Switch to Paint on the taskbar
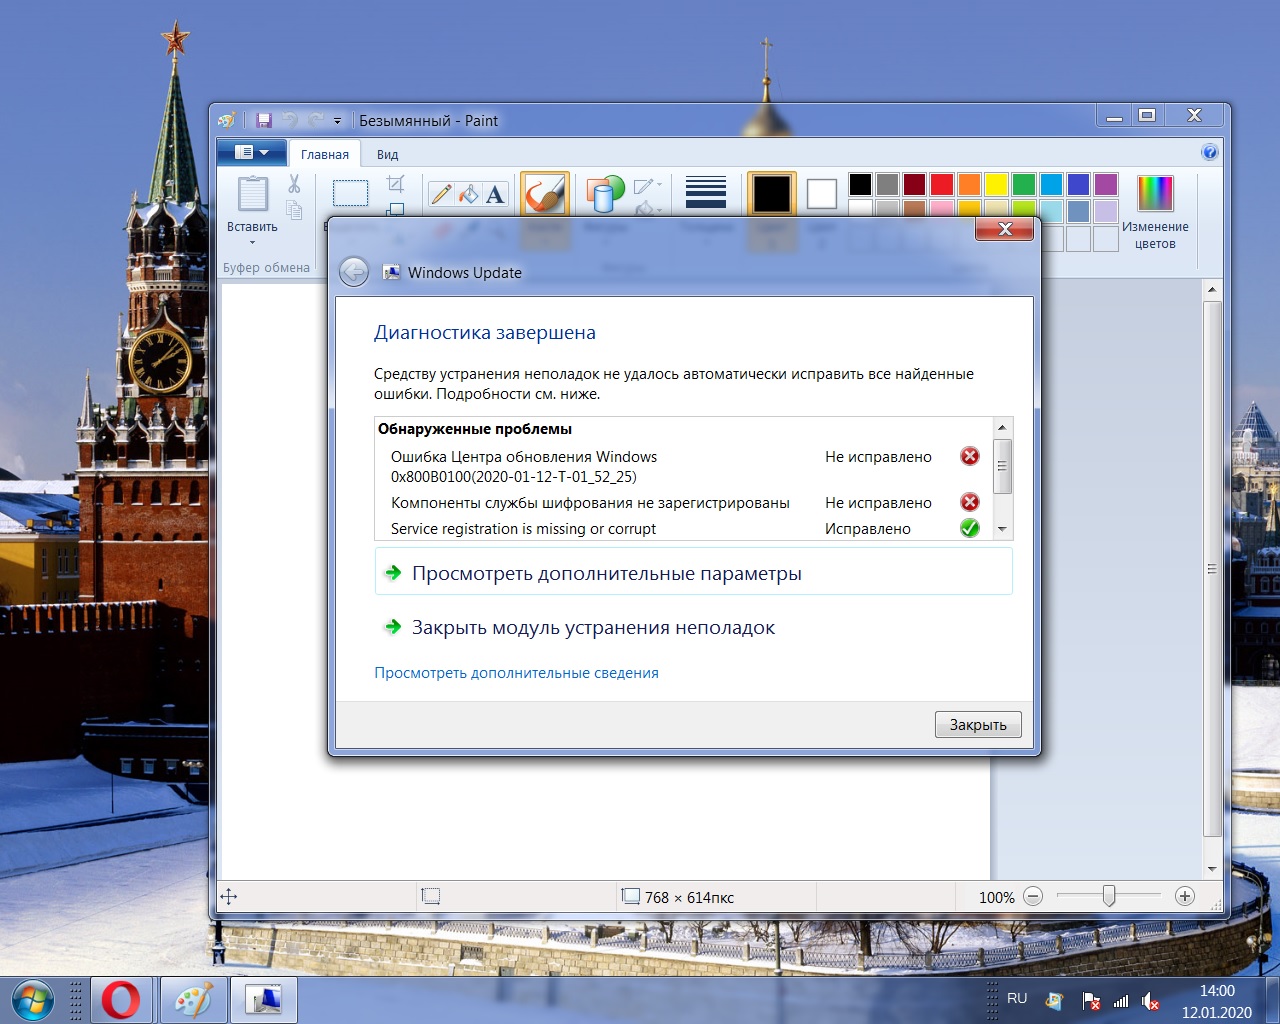Viewport: 1280px width, 1024px height. 194,1000
